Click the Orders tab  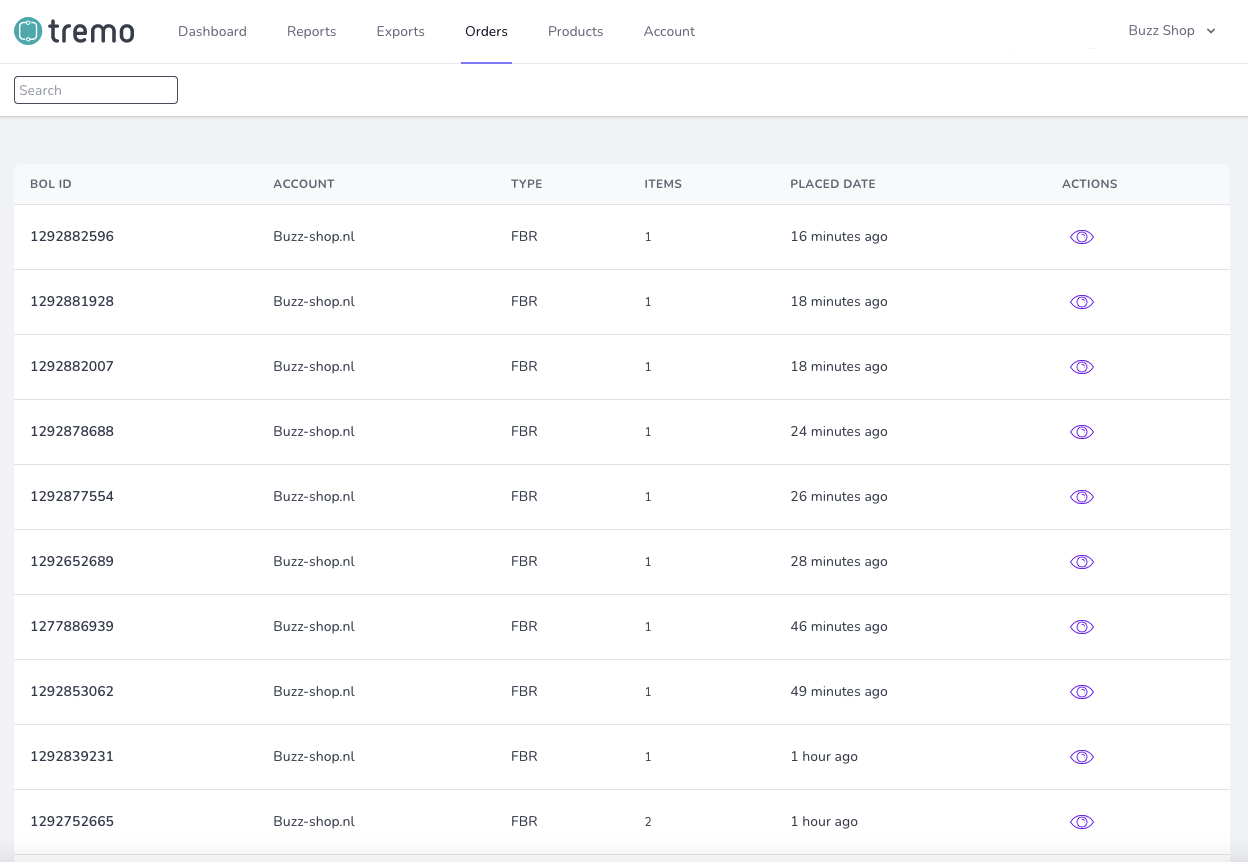(x=486, y=31)
